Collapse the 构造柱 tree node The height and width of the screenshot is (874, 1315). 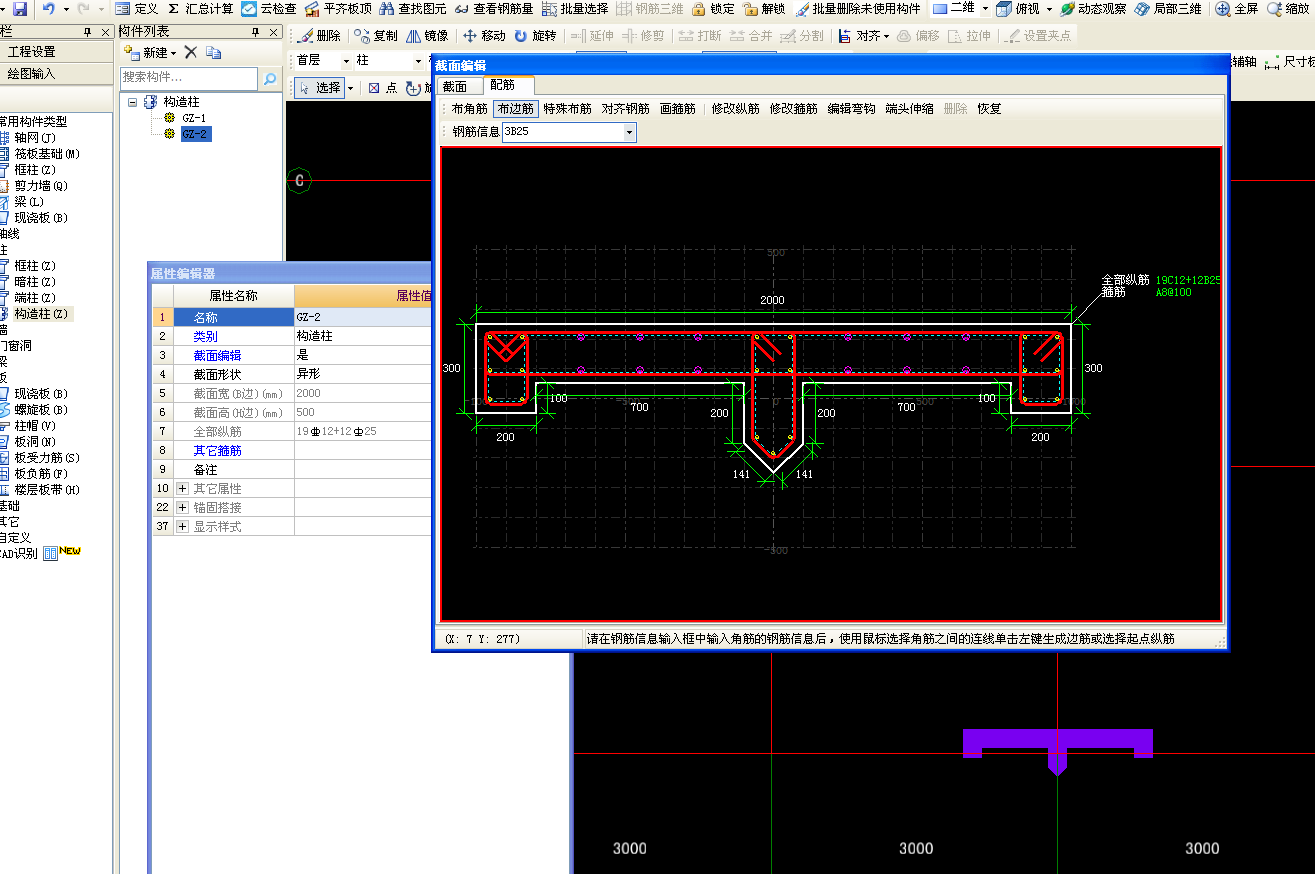(131, 101)
